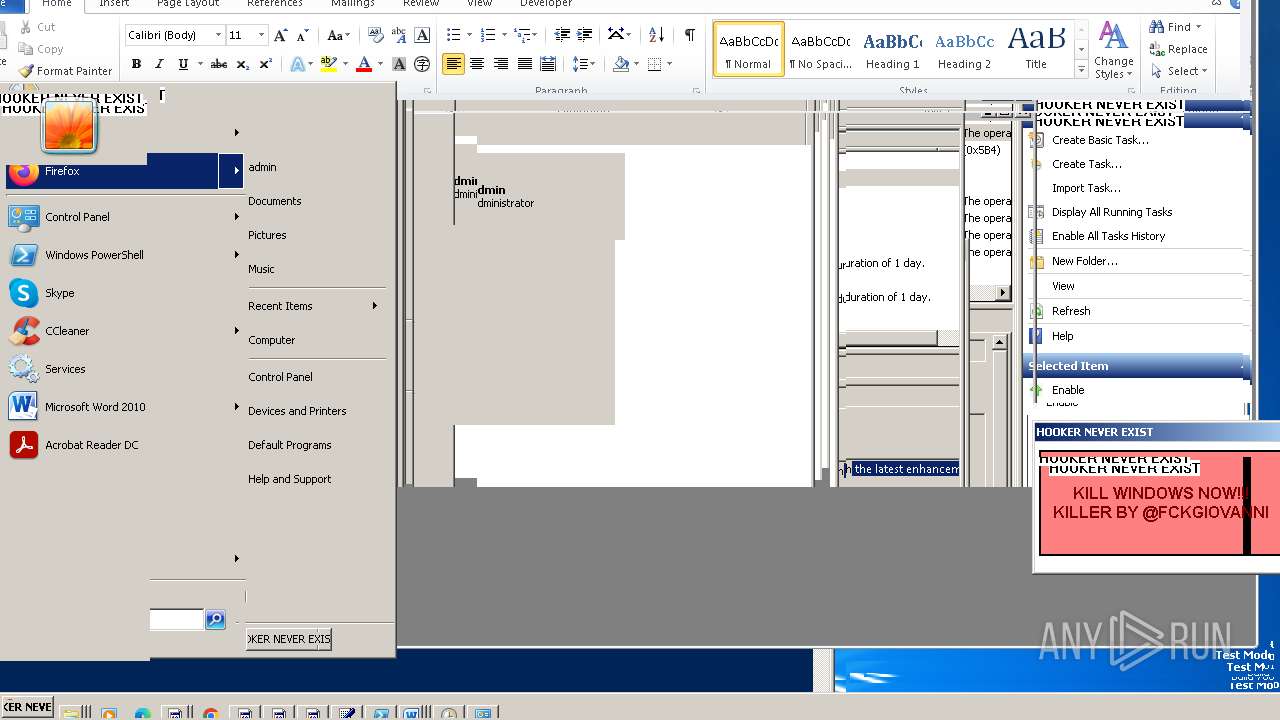The height and width of the screenshot is (720, 1280).
Task: Open Windows PowerShell from Start menu
Action: 94,255
